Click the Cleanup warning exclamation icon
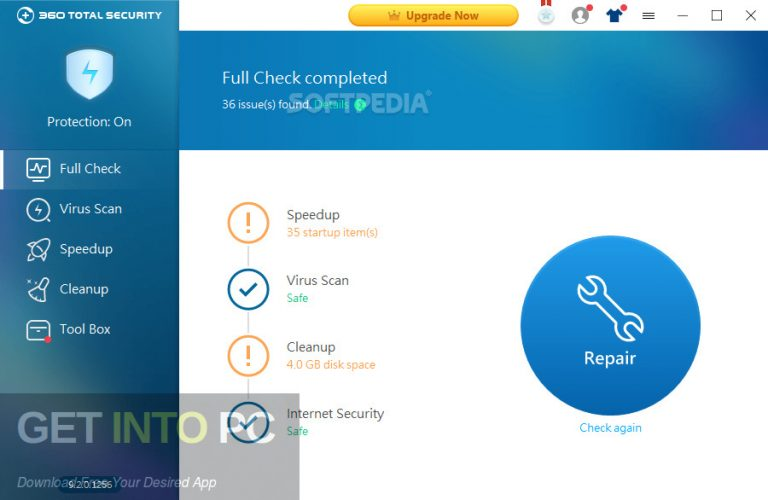The height and width of the screenshot is (500, 768). [x=248, y=356]
